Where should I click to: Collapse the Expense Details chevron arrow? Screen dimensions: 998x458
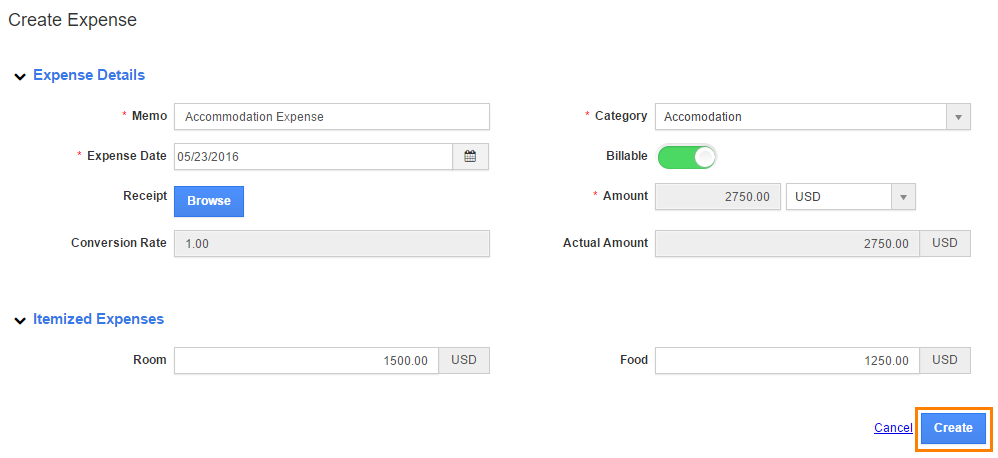coord(20,76)
